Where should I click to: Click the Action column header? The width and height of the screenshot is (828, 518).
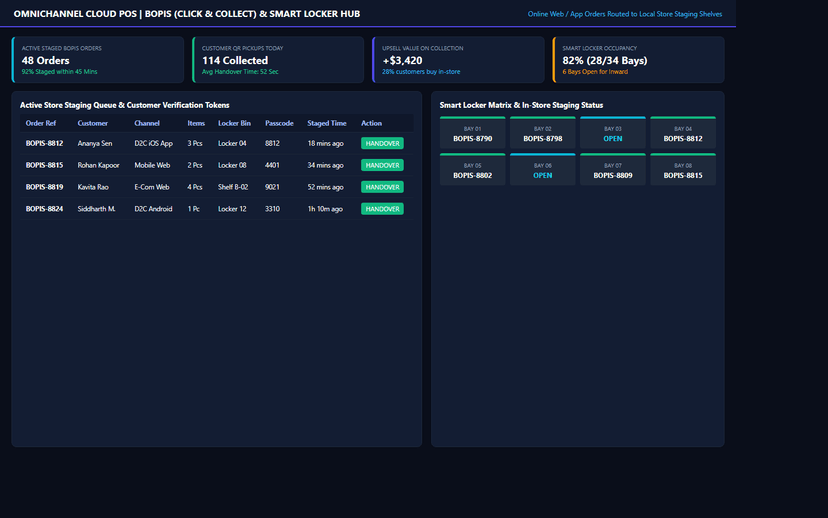(371, 123)
